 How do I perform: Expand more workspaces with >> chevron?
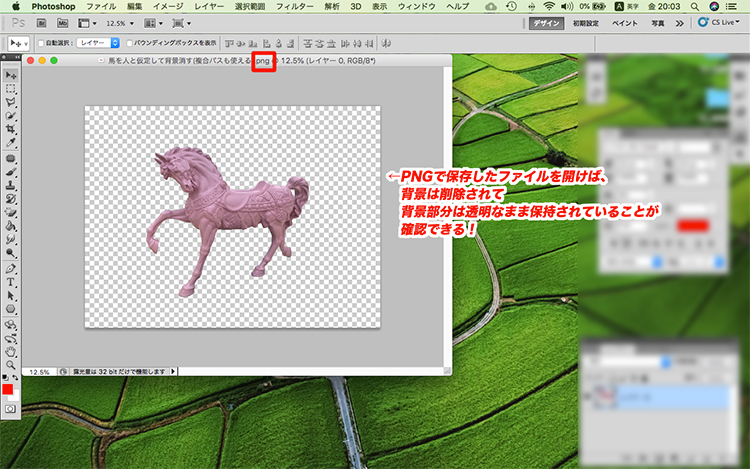click(680, 23)
